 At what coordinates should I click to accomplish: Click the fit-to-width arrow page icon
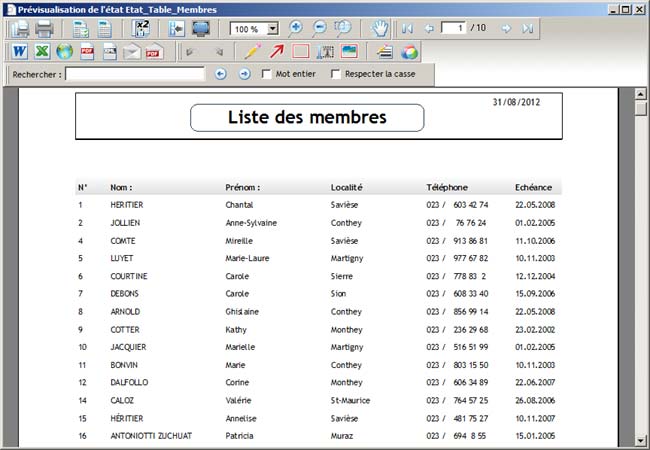(177, 29)
